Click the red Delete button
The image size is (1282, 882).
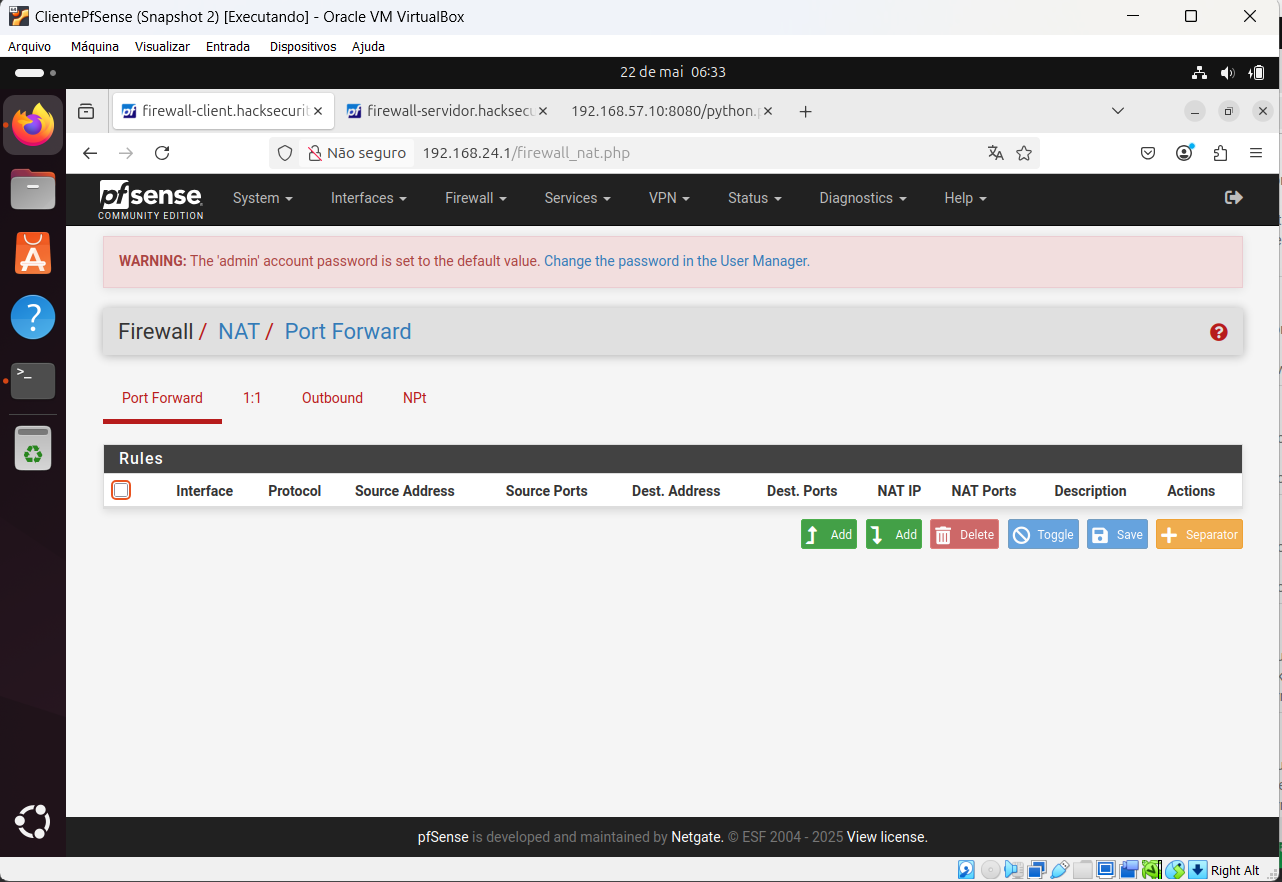964,534
